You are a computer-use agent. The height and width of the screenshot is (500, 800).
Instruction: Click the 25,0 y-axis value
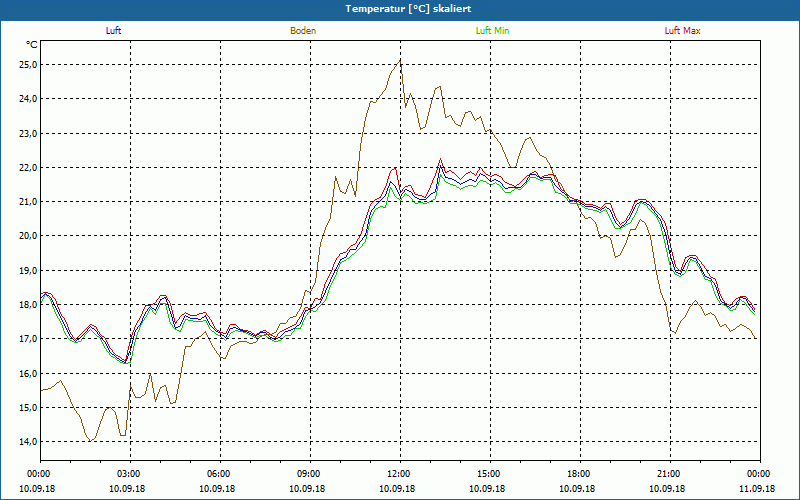click(x=28, y=65)
